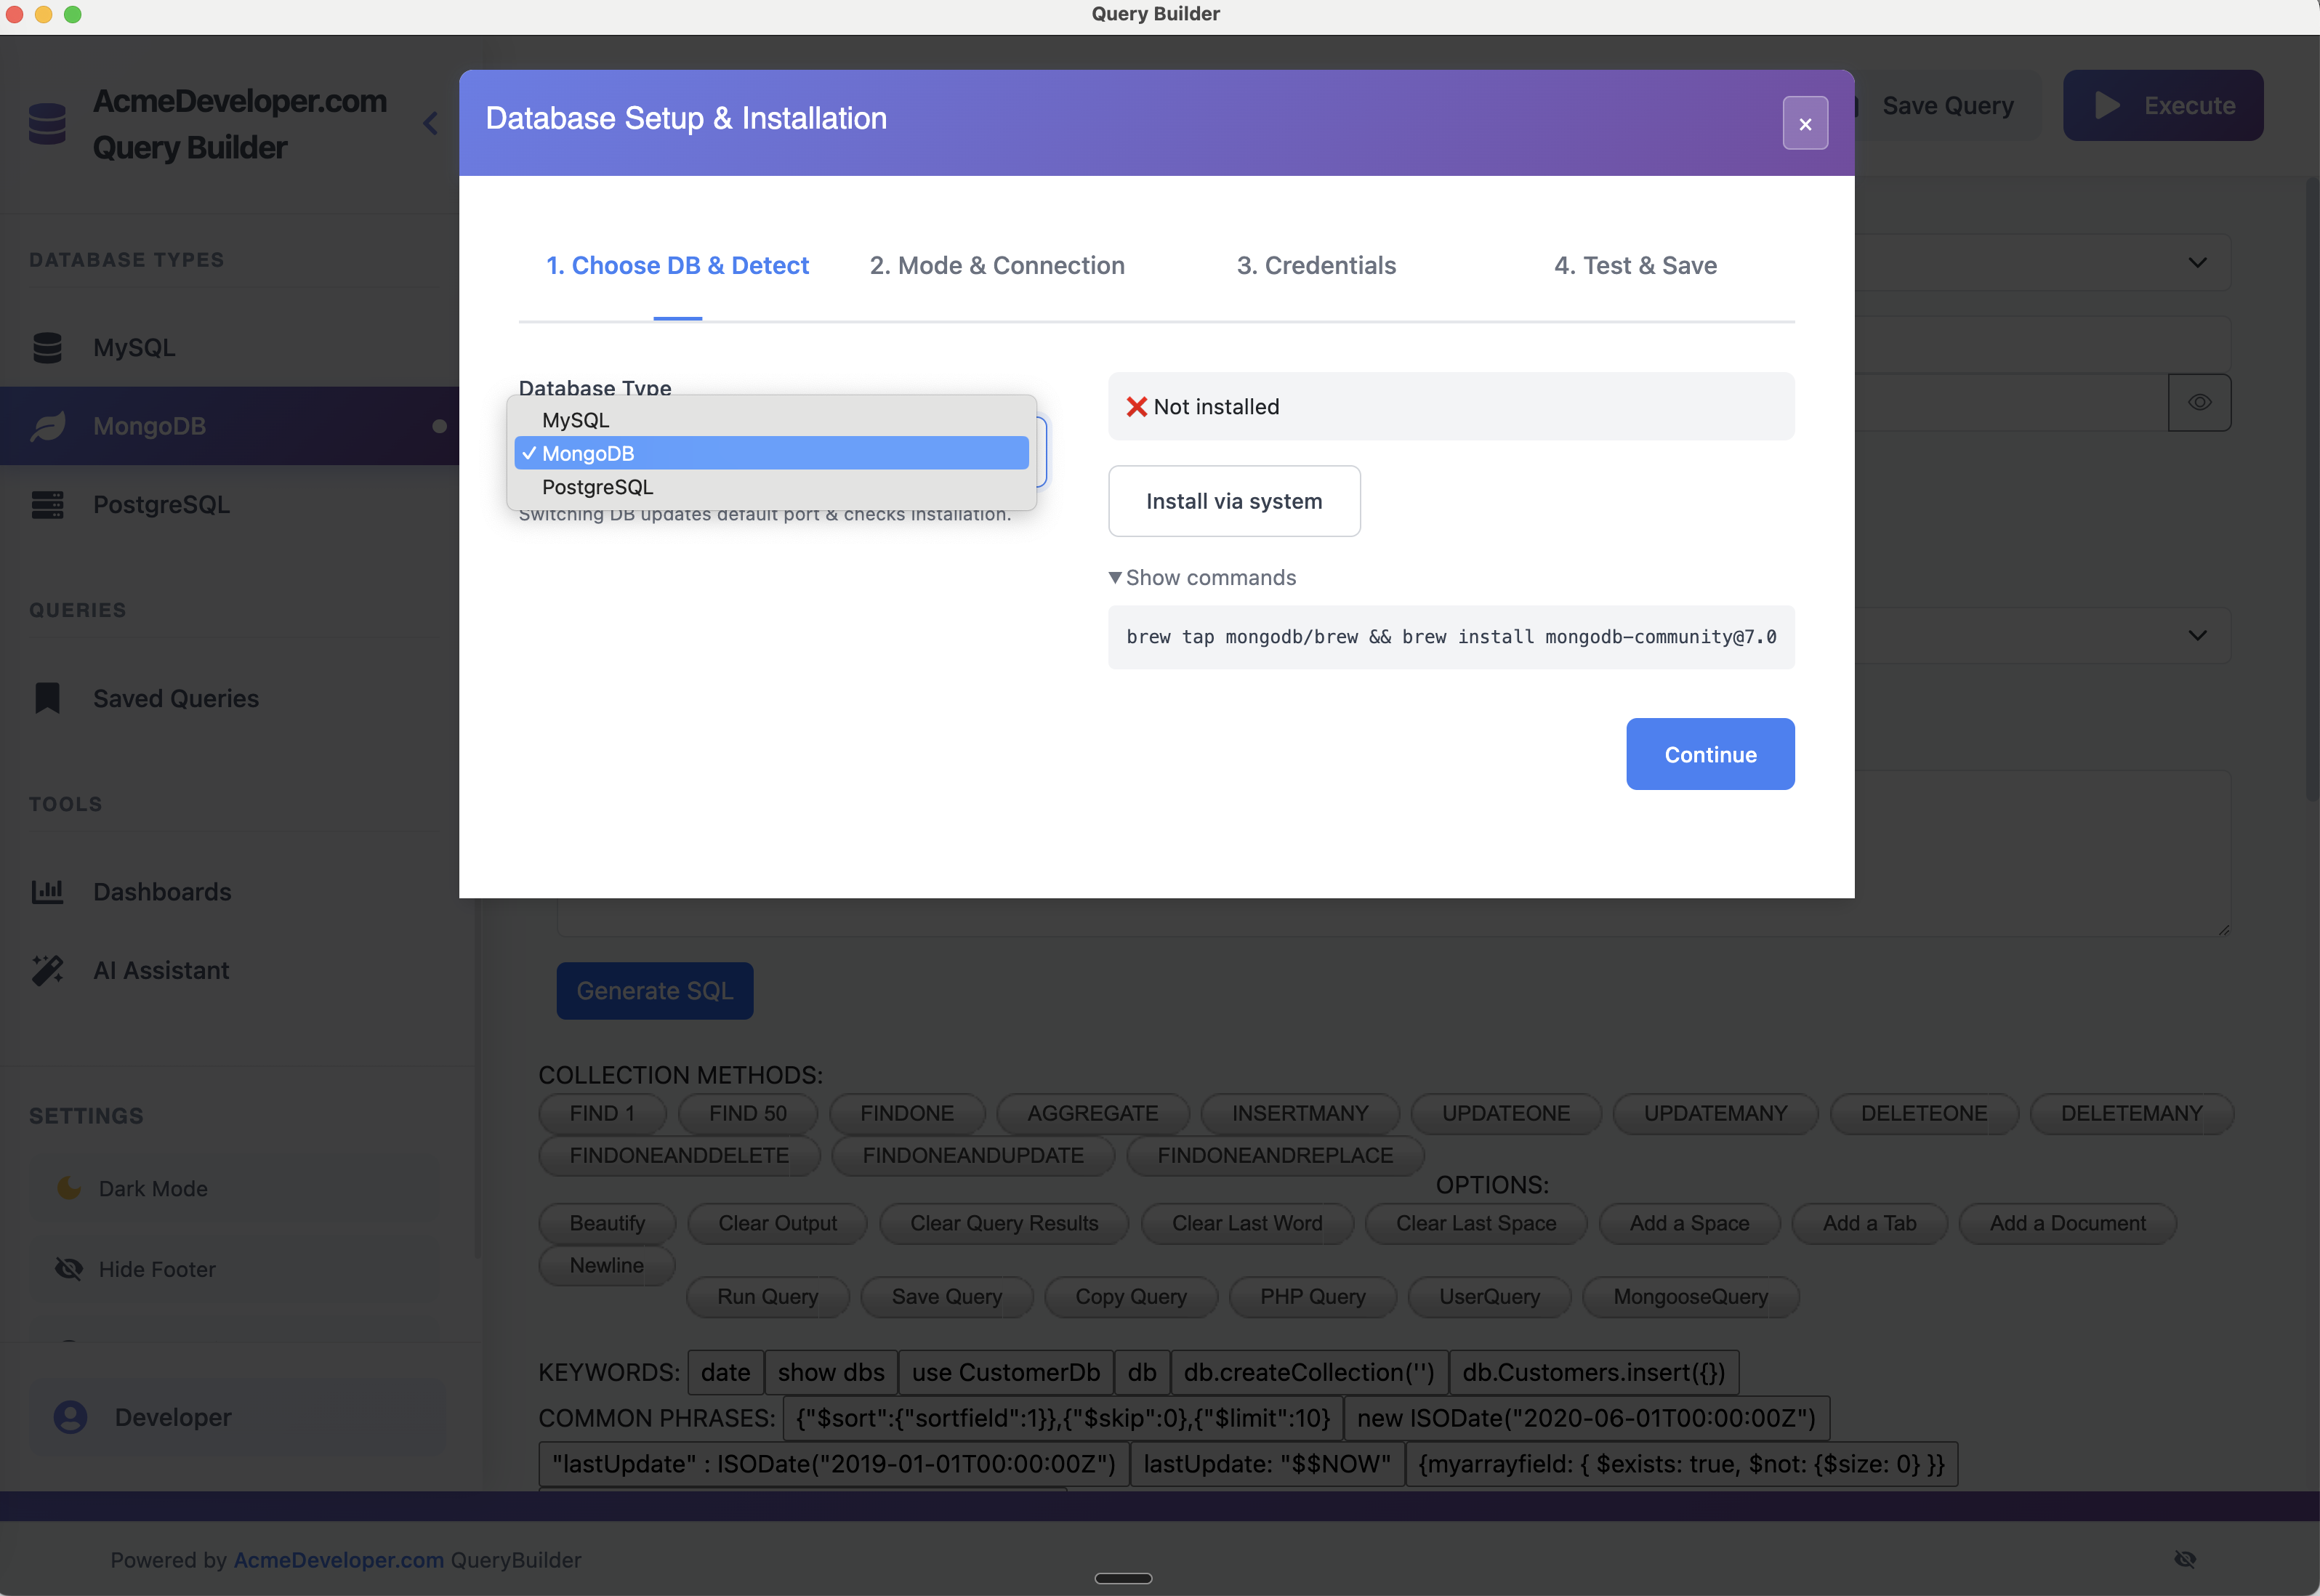
Task: Click the query textarea resize handle
Action: click(2223, 930)
